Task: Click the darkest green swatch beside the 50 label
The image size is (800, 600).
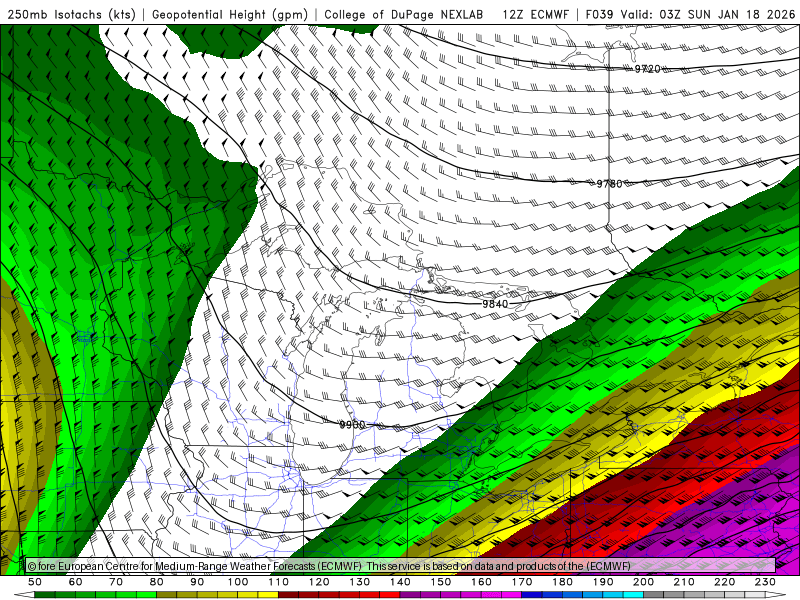Action: pos(44,595)
